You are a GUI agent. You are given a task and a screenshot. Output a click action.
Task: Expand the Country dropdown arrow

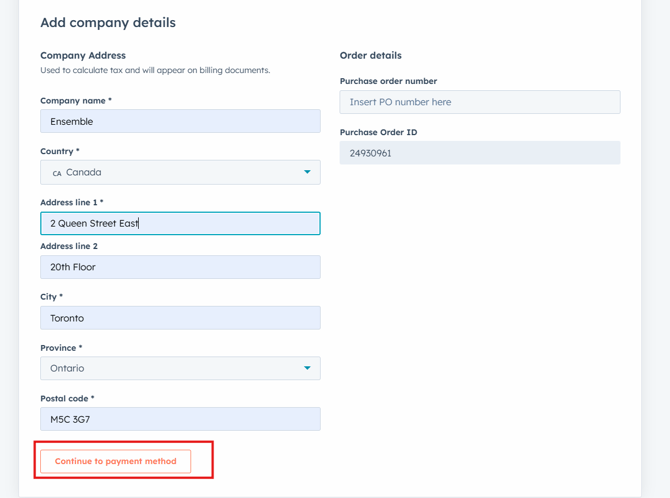coord(307,172)
